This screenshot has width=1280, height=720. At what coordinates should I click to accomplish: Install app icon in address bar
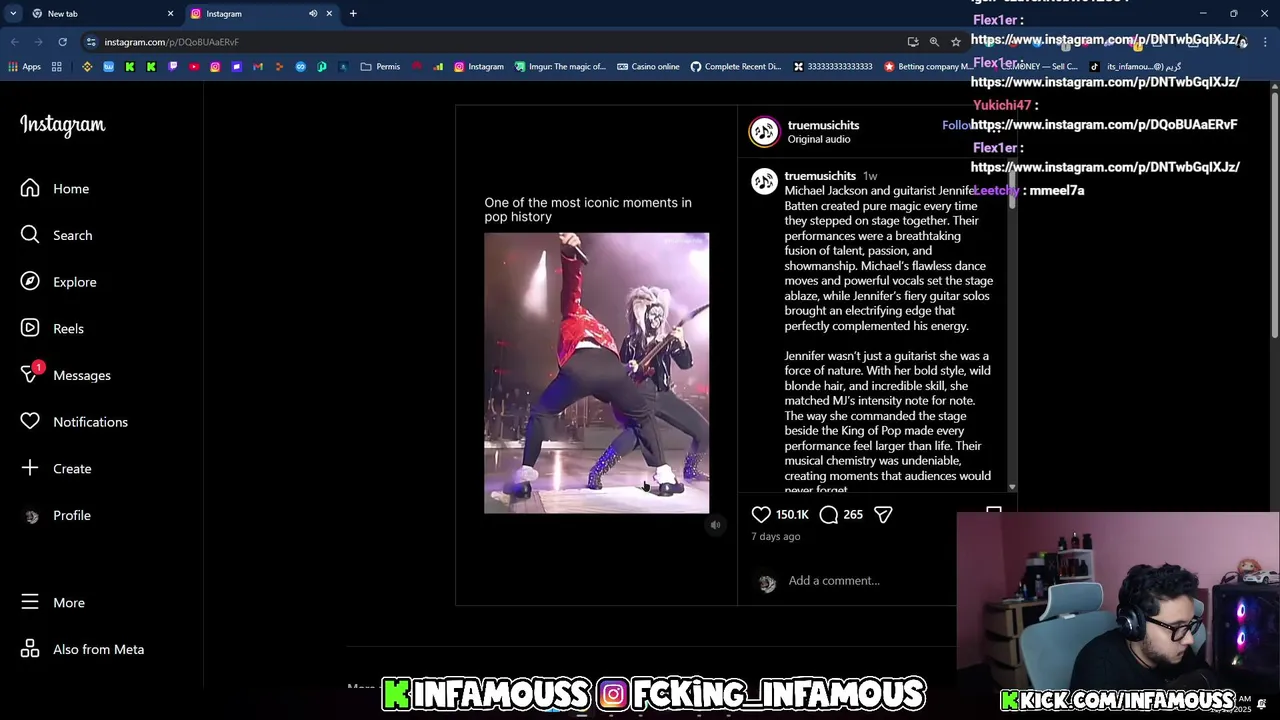(x=913, y=42)
